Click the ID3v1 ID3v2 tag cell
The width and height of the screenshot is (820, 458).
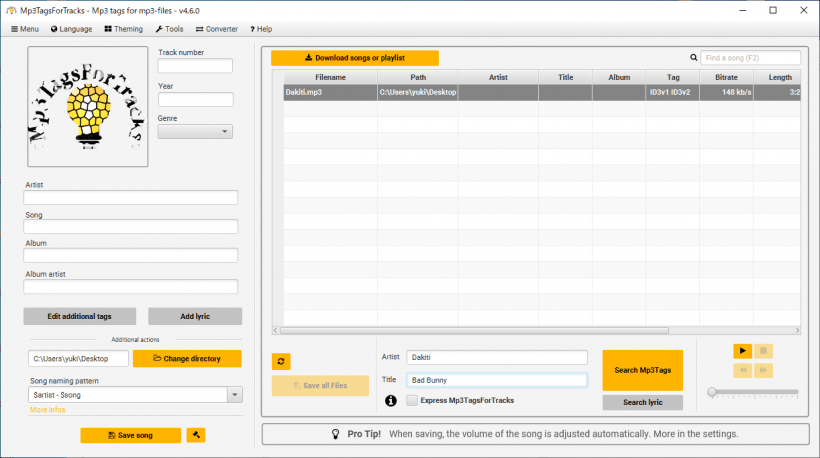point(673,92)
